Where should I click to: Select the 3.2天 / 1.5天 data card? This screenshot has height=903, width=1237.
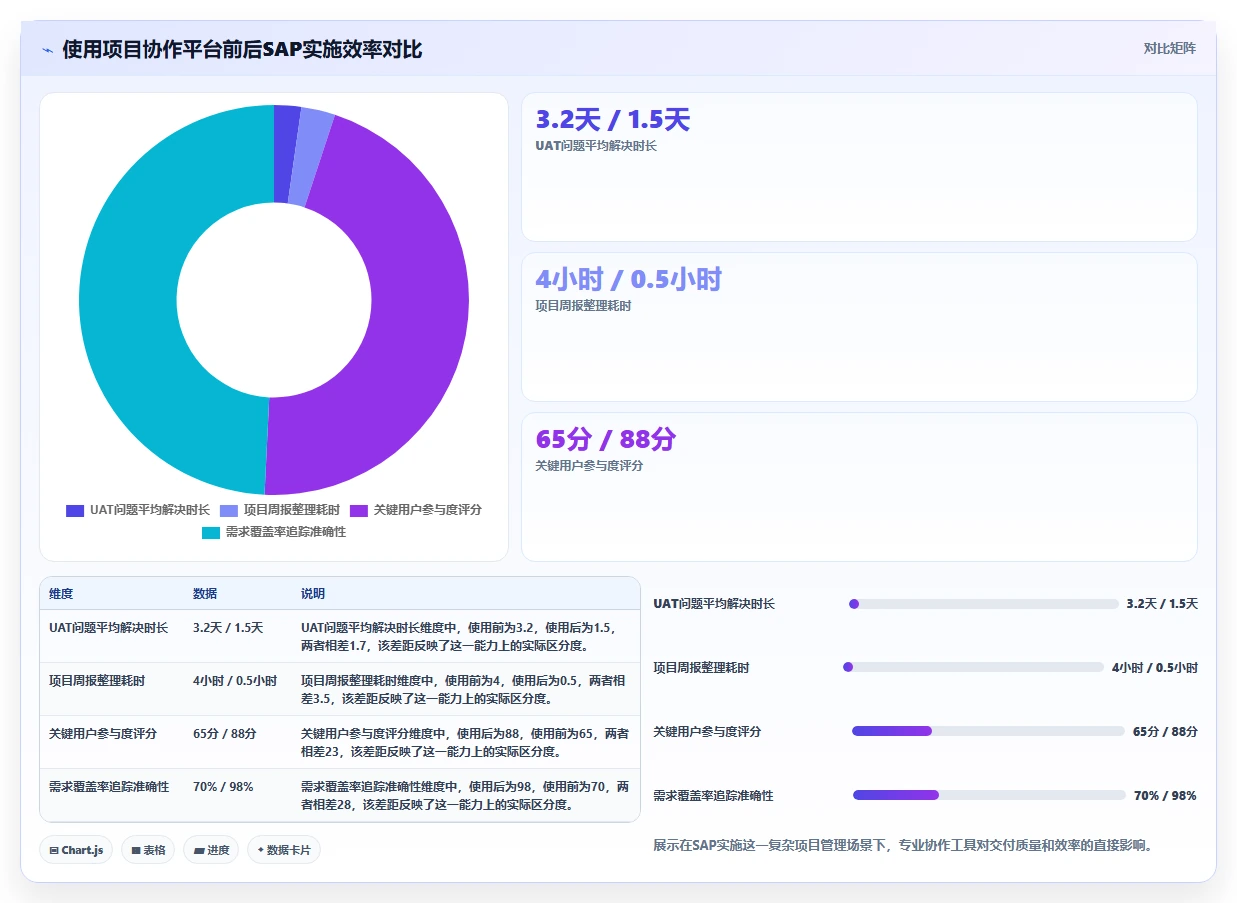(x=859, y=167)
